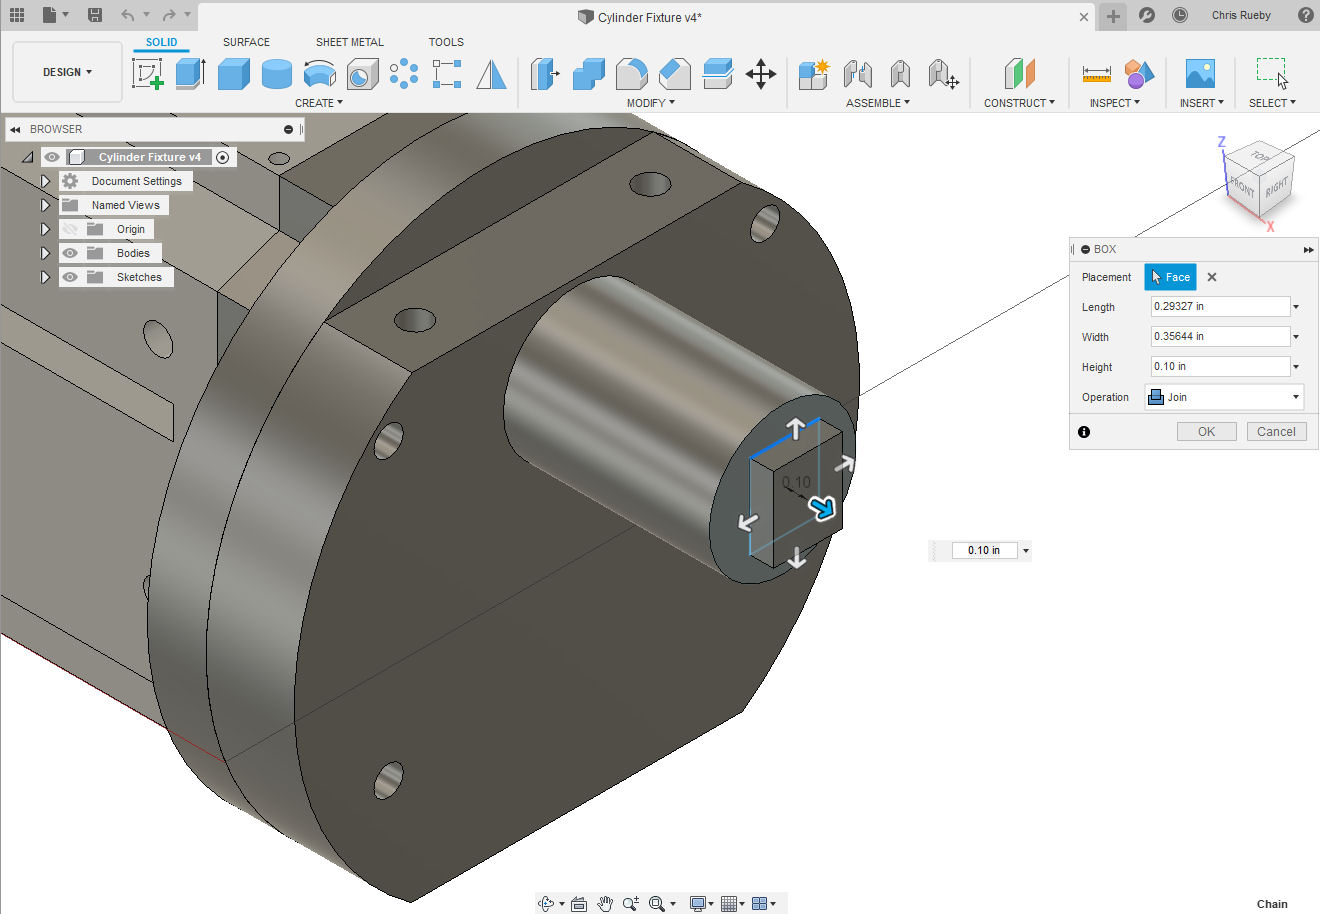1320x914 pixels.
Task: Expand the Bodies folder
Action: click(x=45, y=253)
